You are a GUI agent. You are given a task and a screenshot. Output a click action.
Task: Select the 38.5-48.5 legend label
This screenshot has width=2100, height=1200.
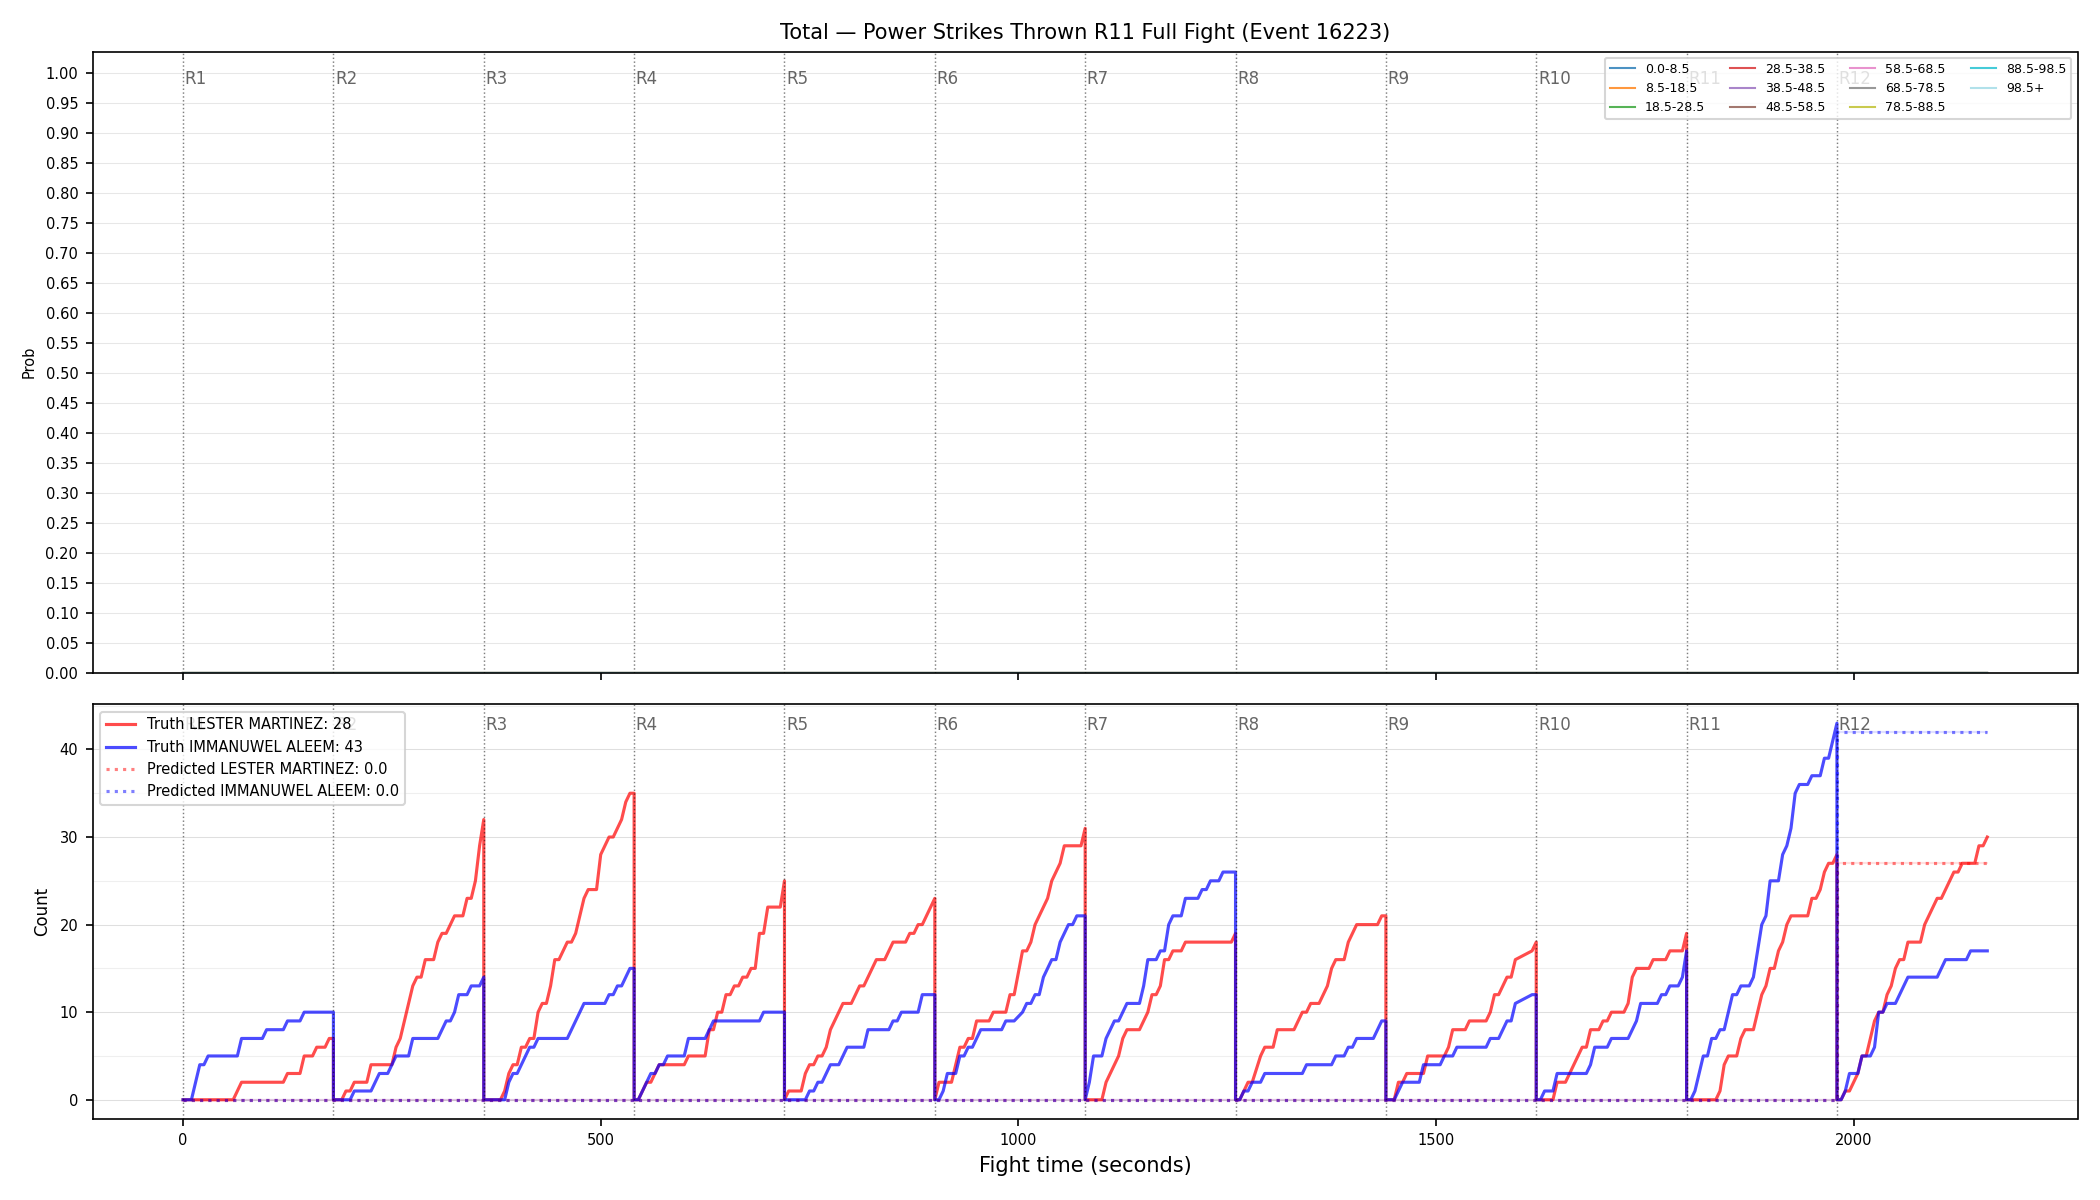pos(1795,88)
